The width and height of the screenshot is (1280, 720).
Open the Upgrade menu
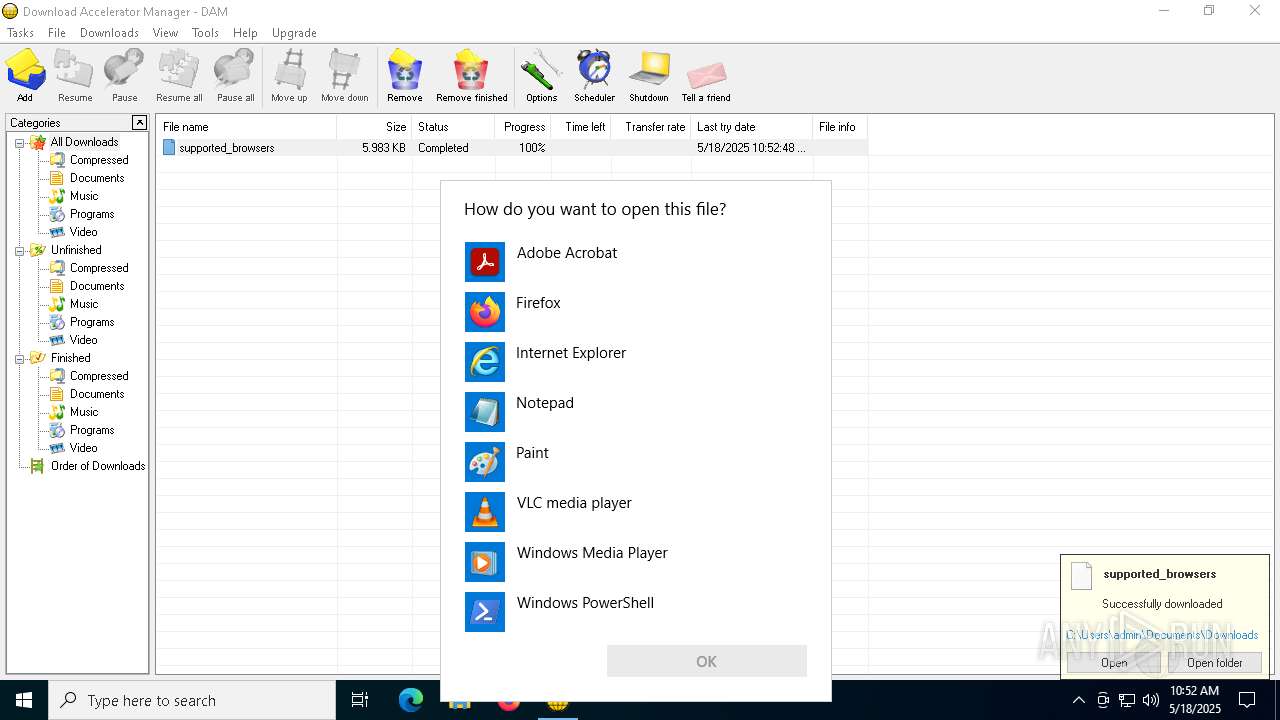294,33
